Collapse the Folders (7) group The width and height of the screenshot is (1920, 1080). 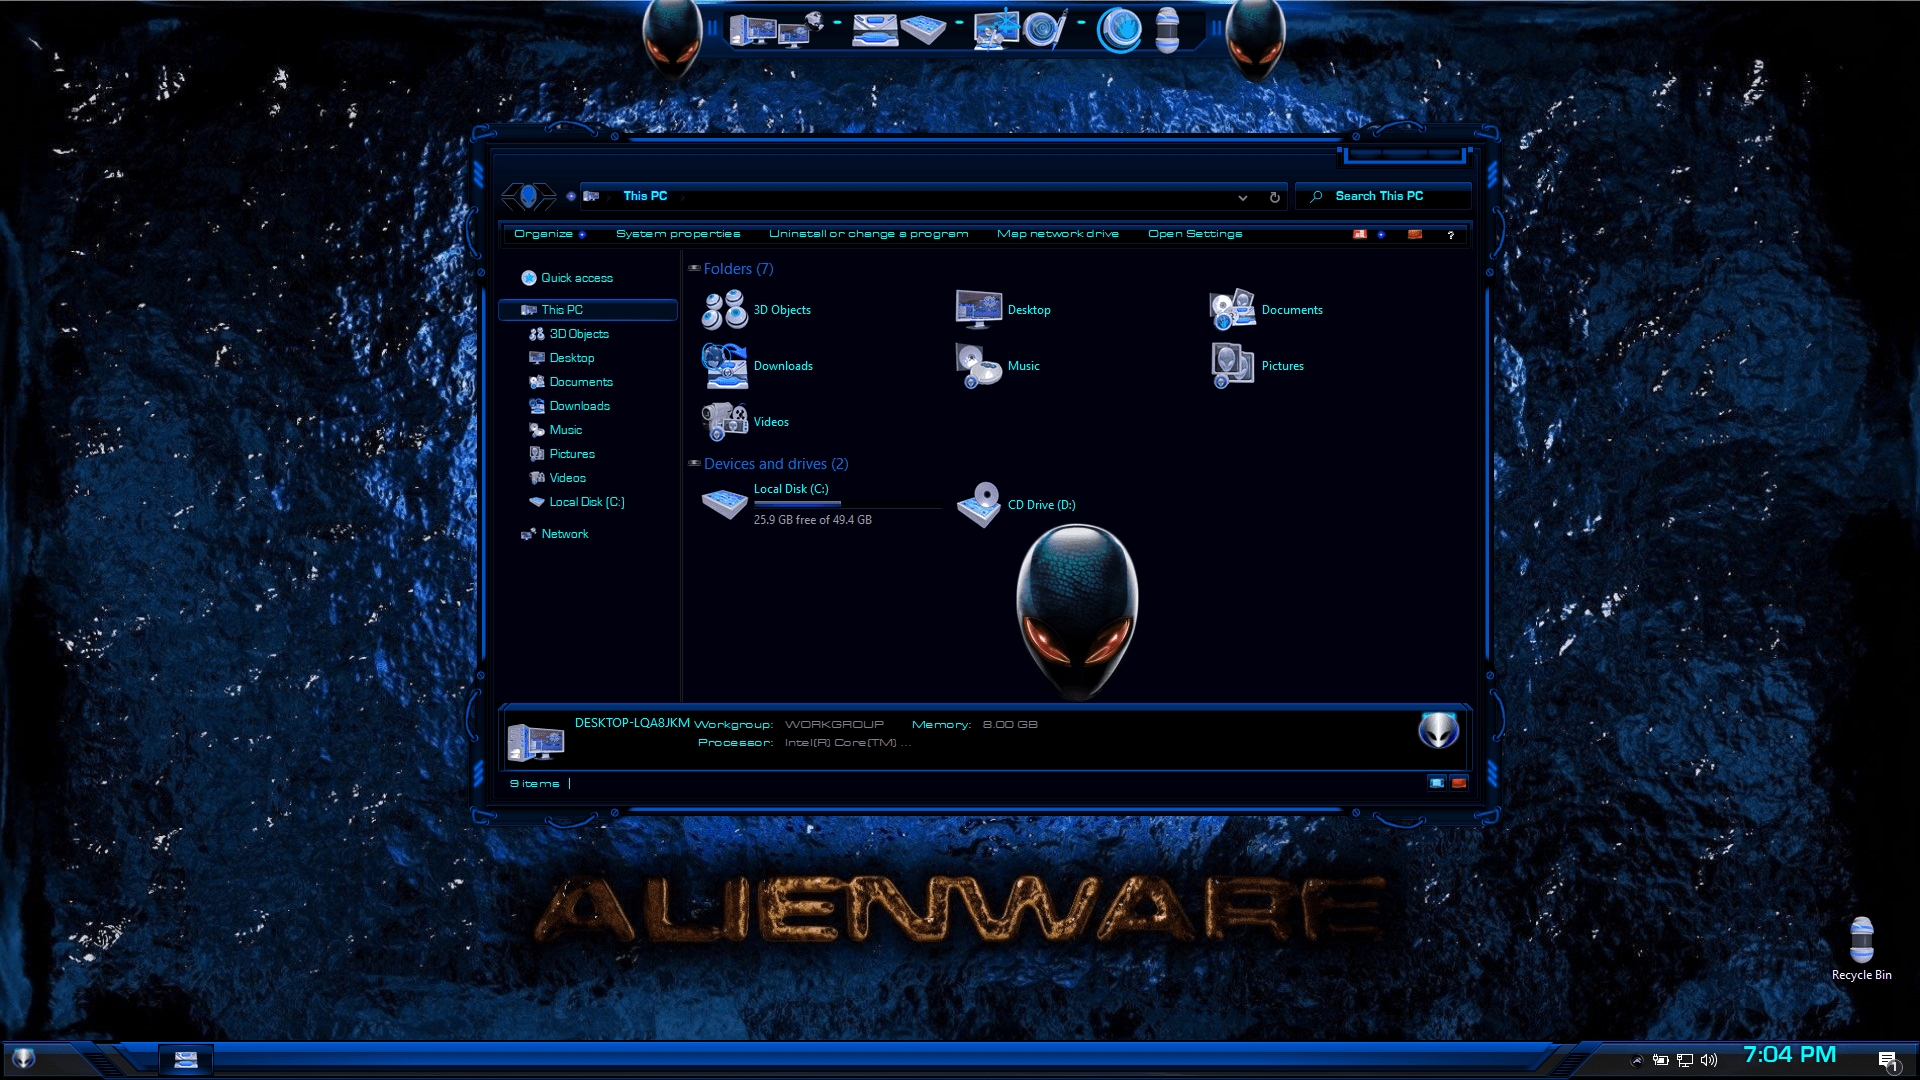click(x=694, y=268)
